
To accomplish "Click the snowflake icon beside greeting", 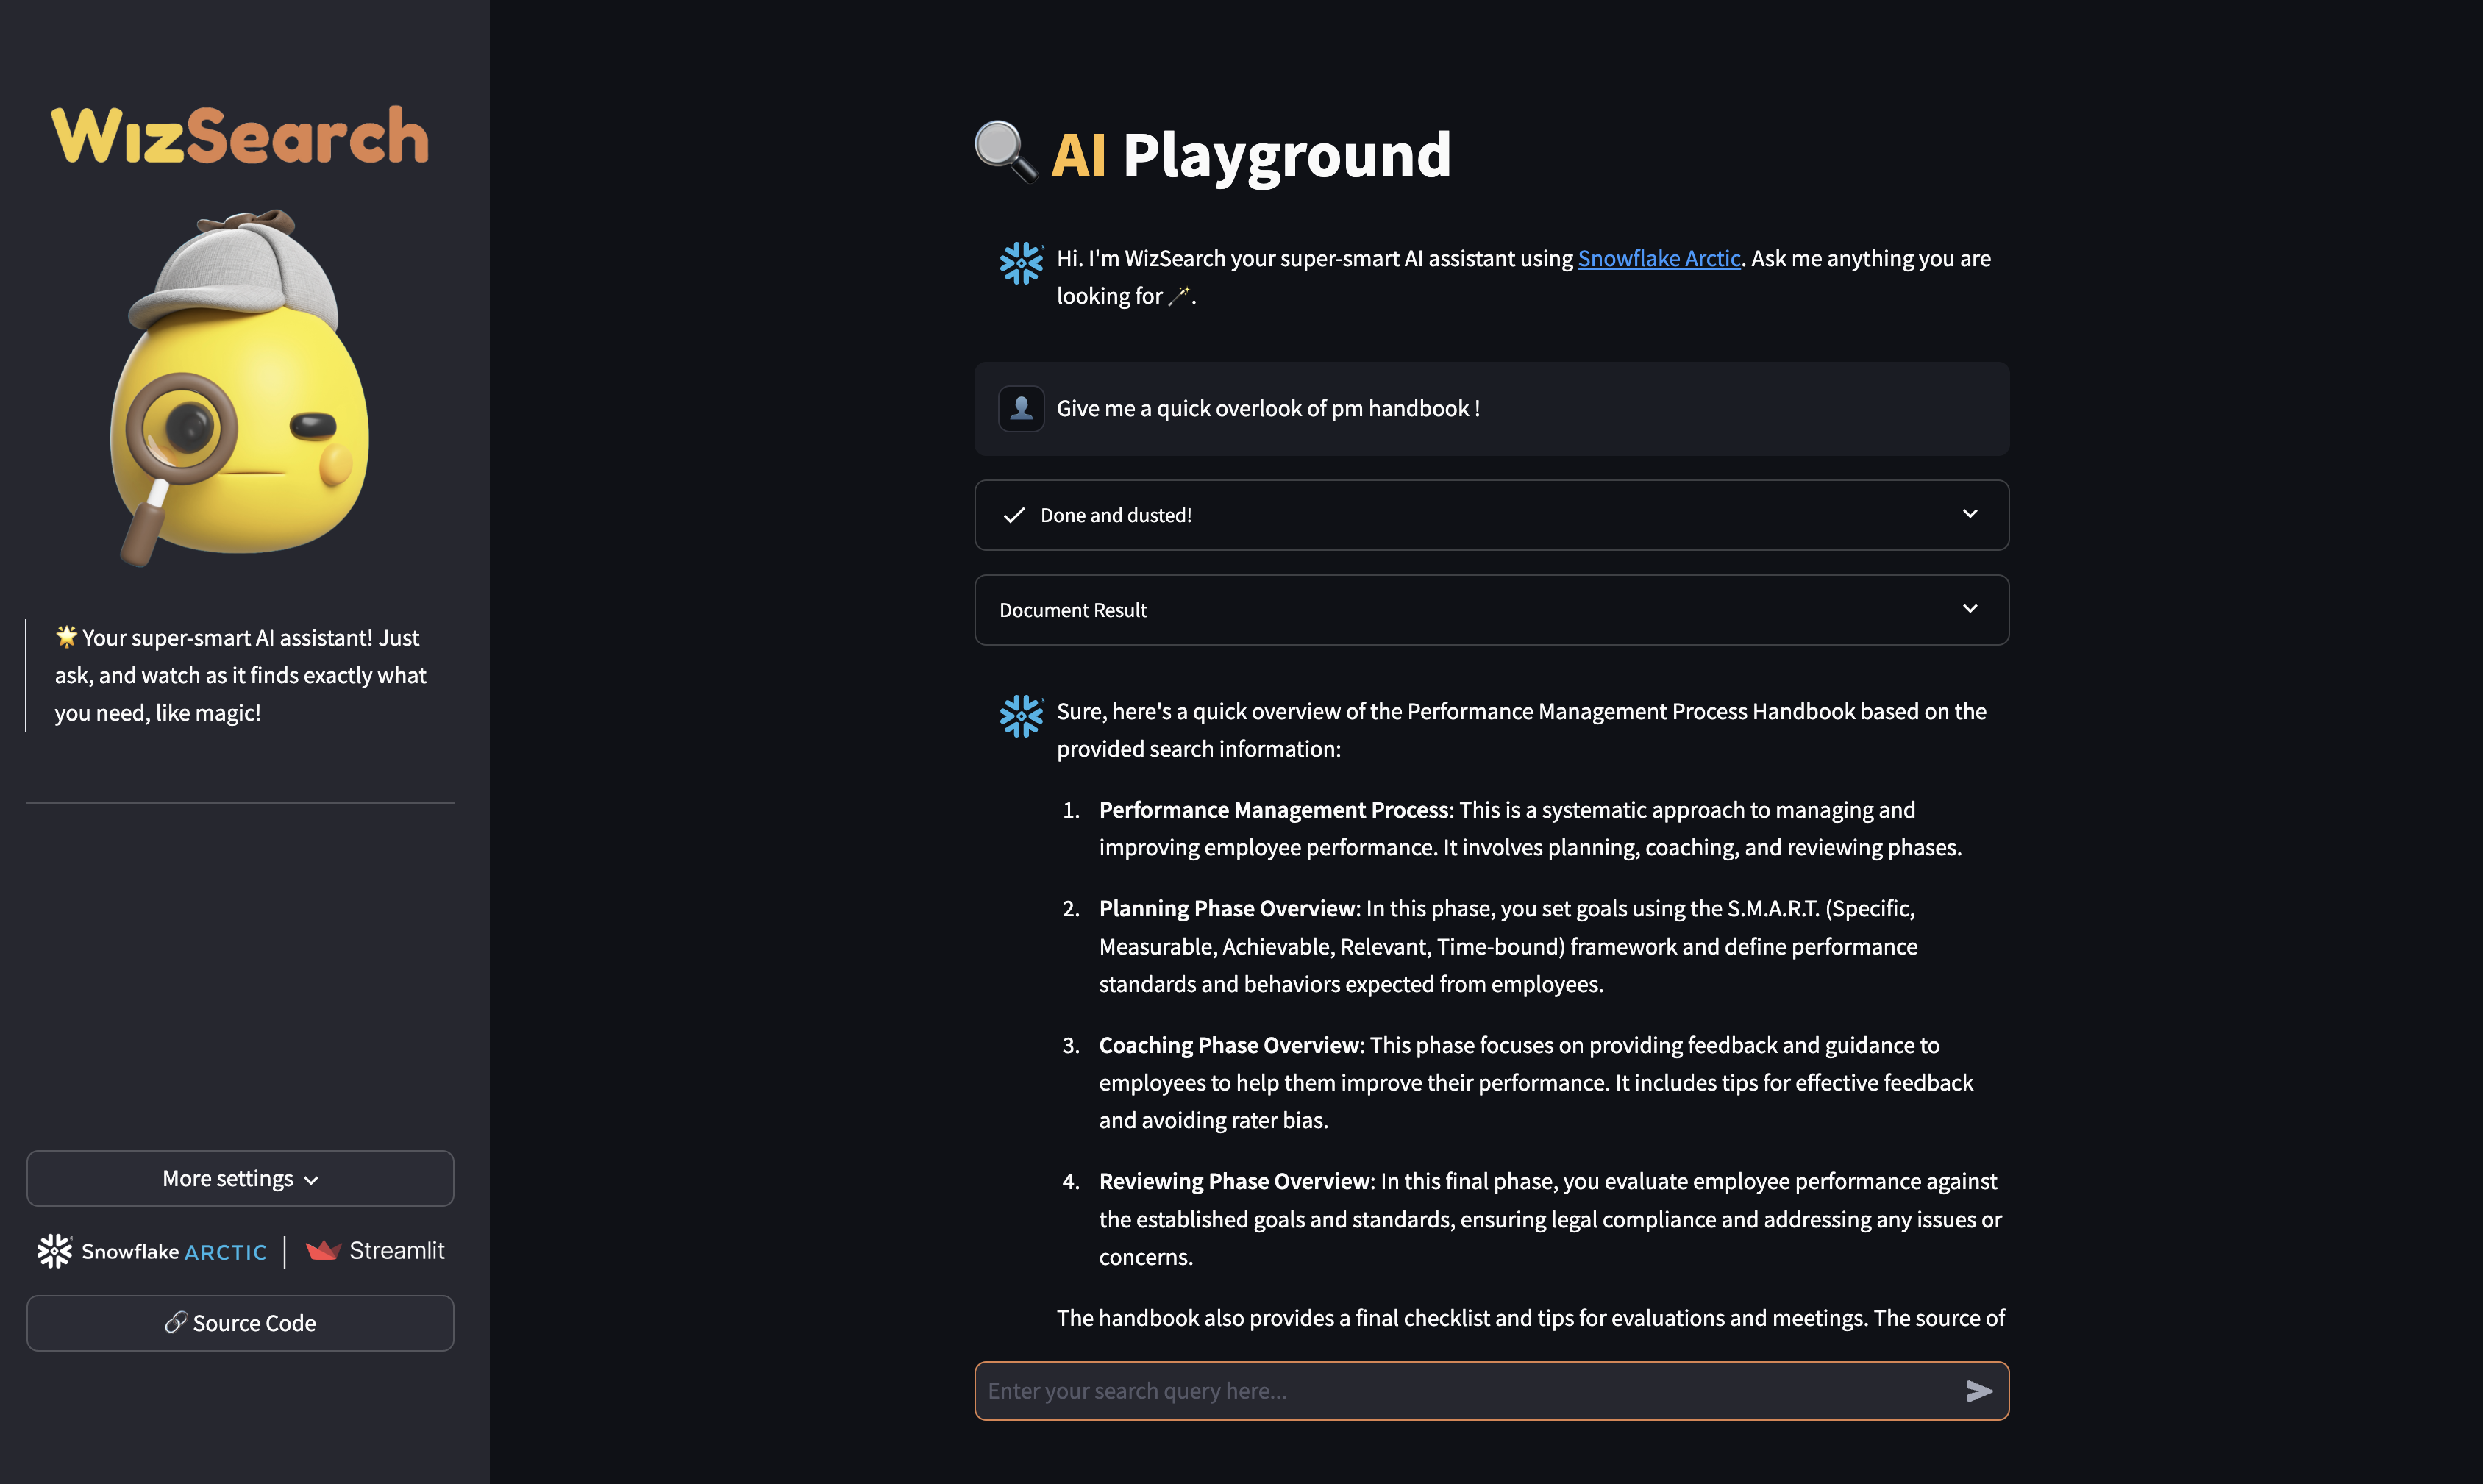I will [x=1021, y=263].
